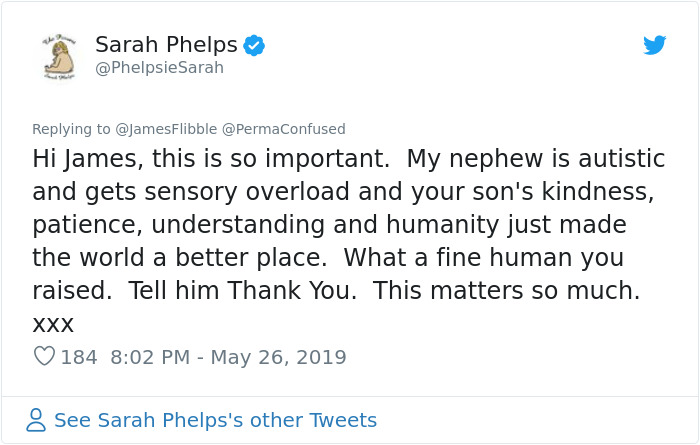Open the @PhelpsieSarah handle link

159,68
